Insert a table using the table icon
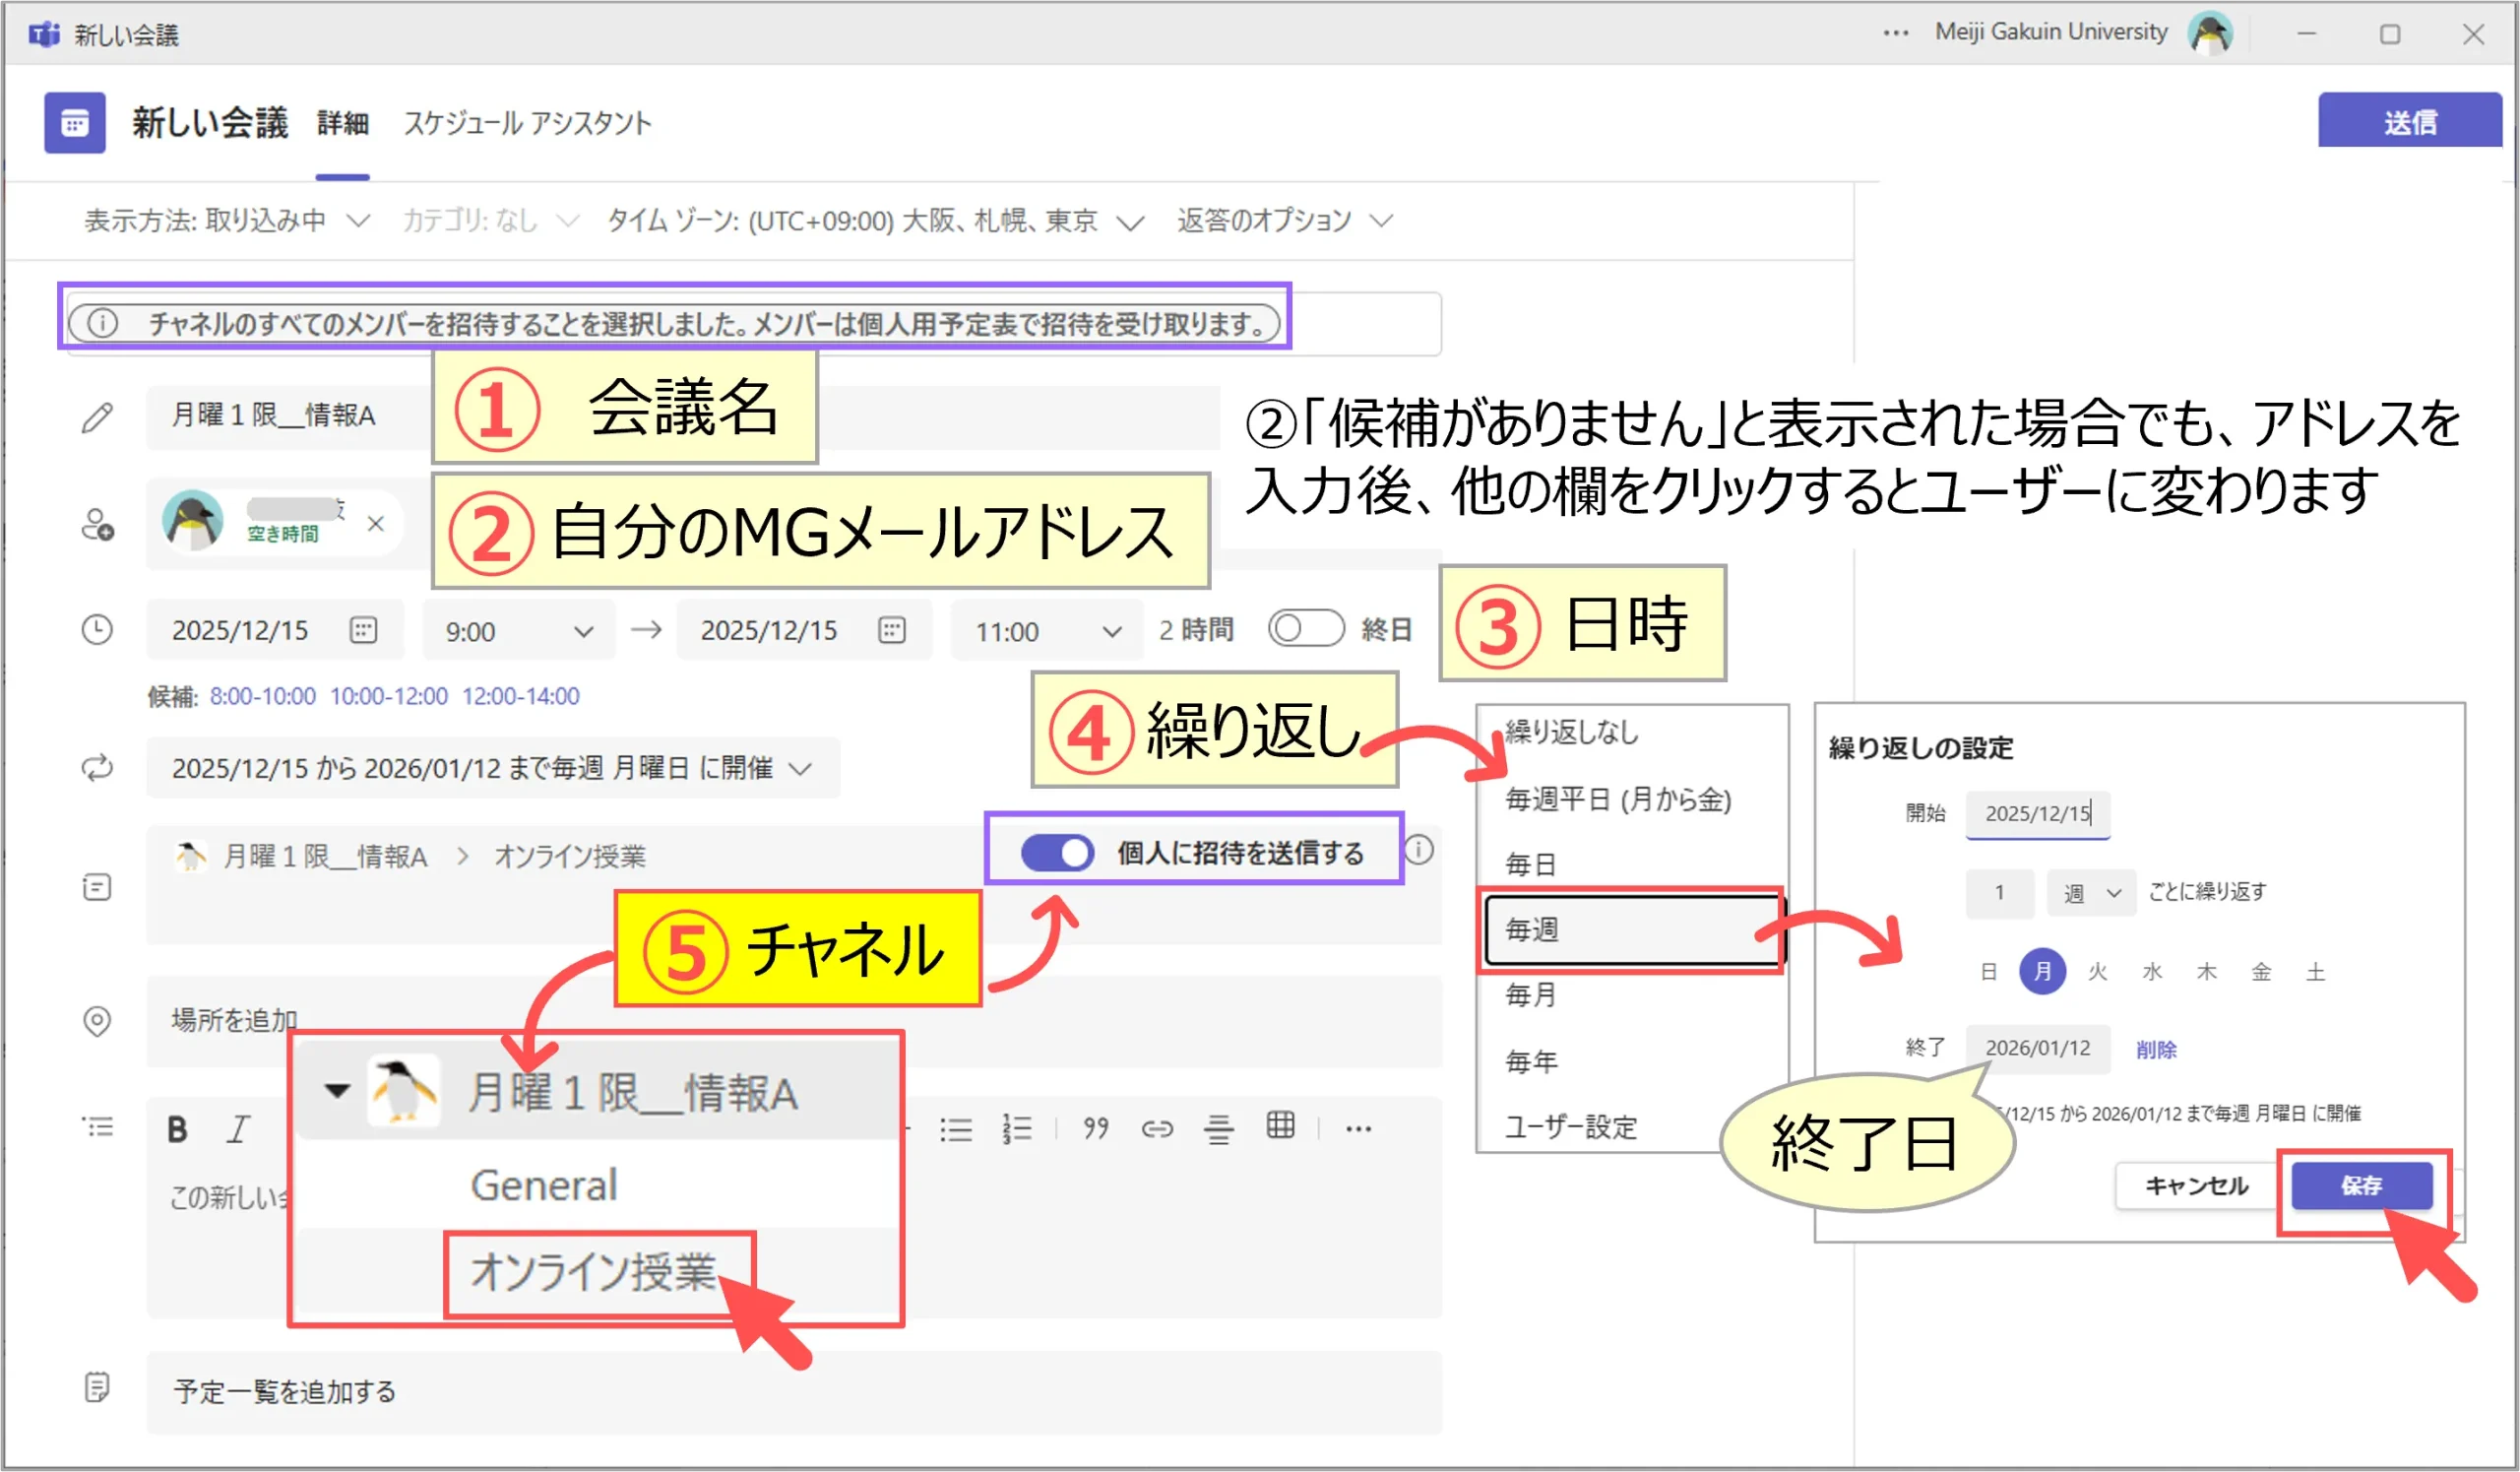The image size is (2520, 1472). [x=1280, y=1126]
